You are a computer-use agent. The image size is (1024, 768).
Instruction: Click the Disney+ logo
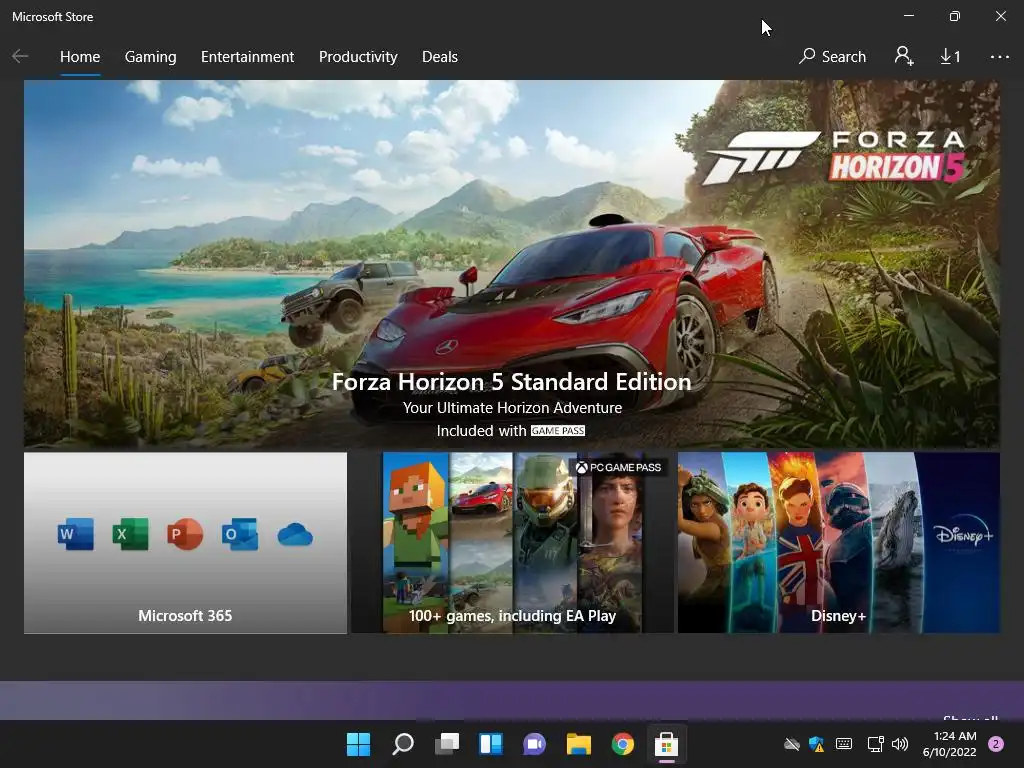pyautogui.click(x=963, y=535)
